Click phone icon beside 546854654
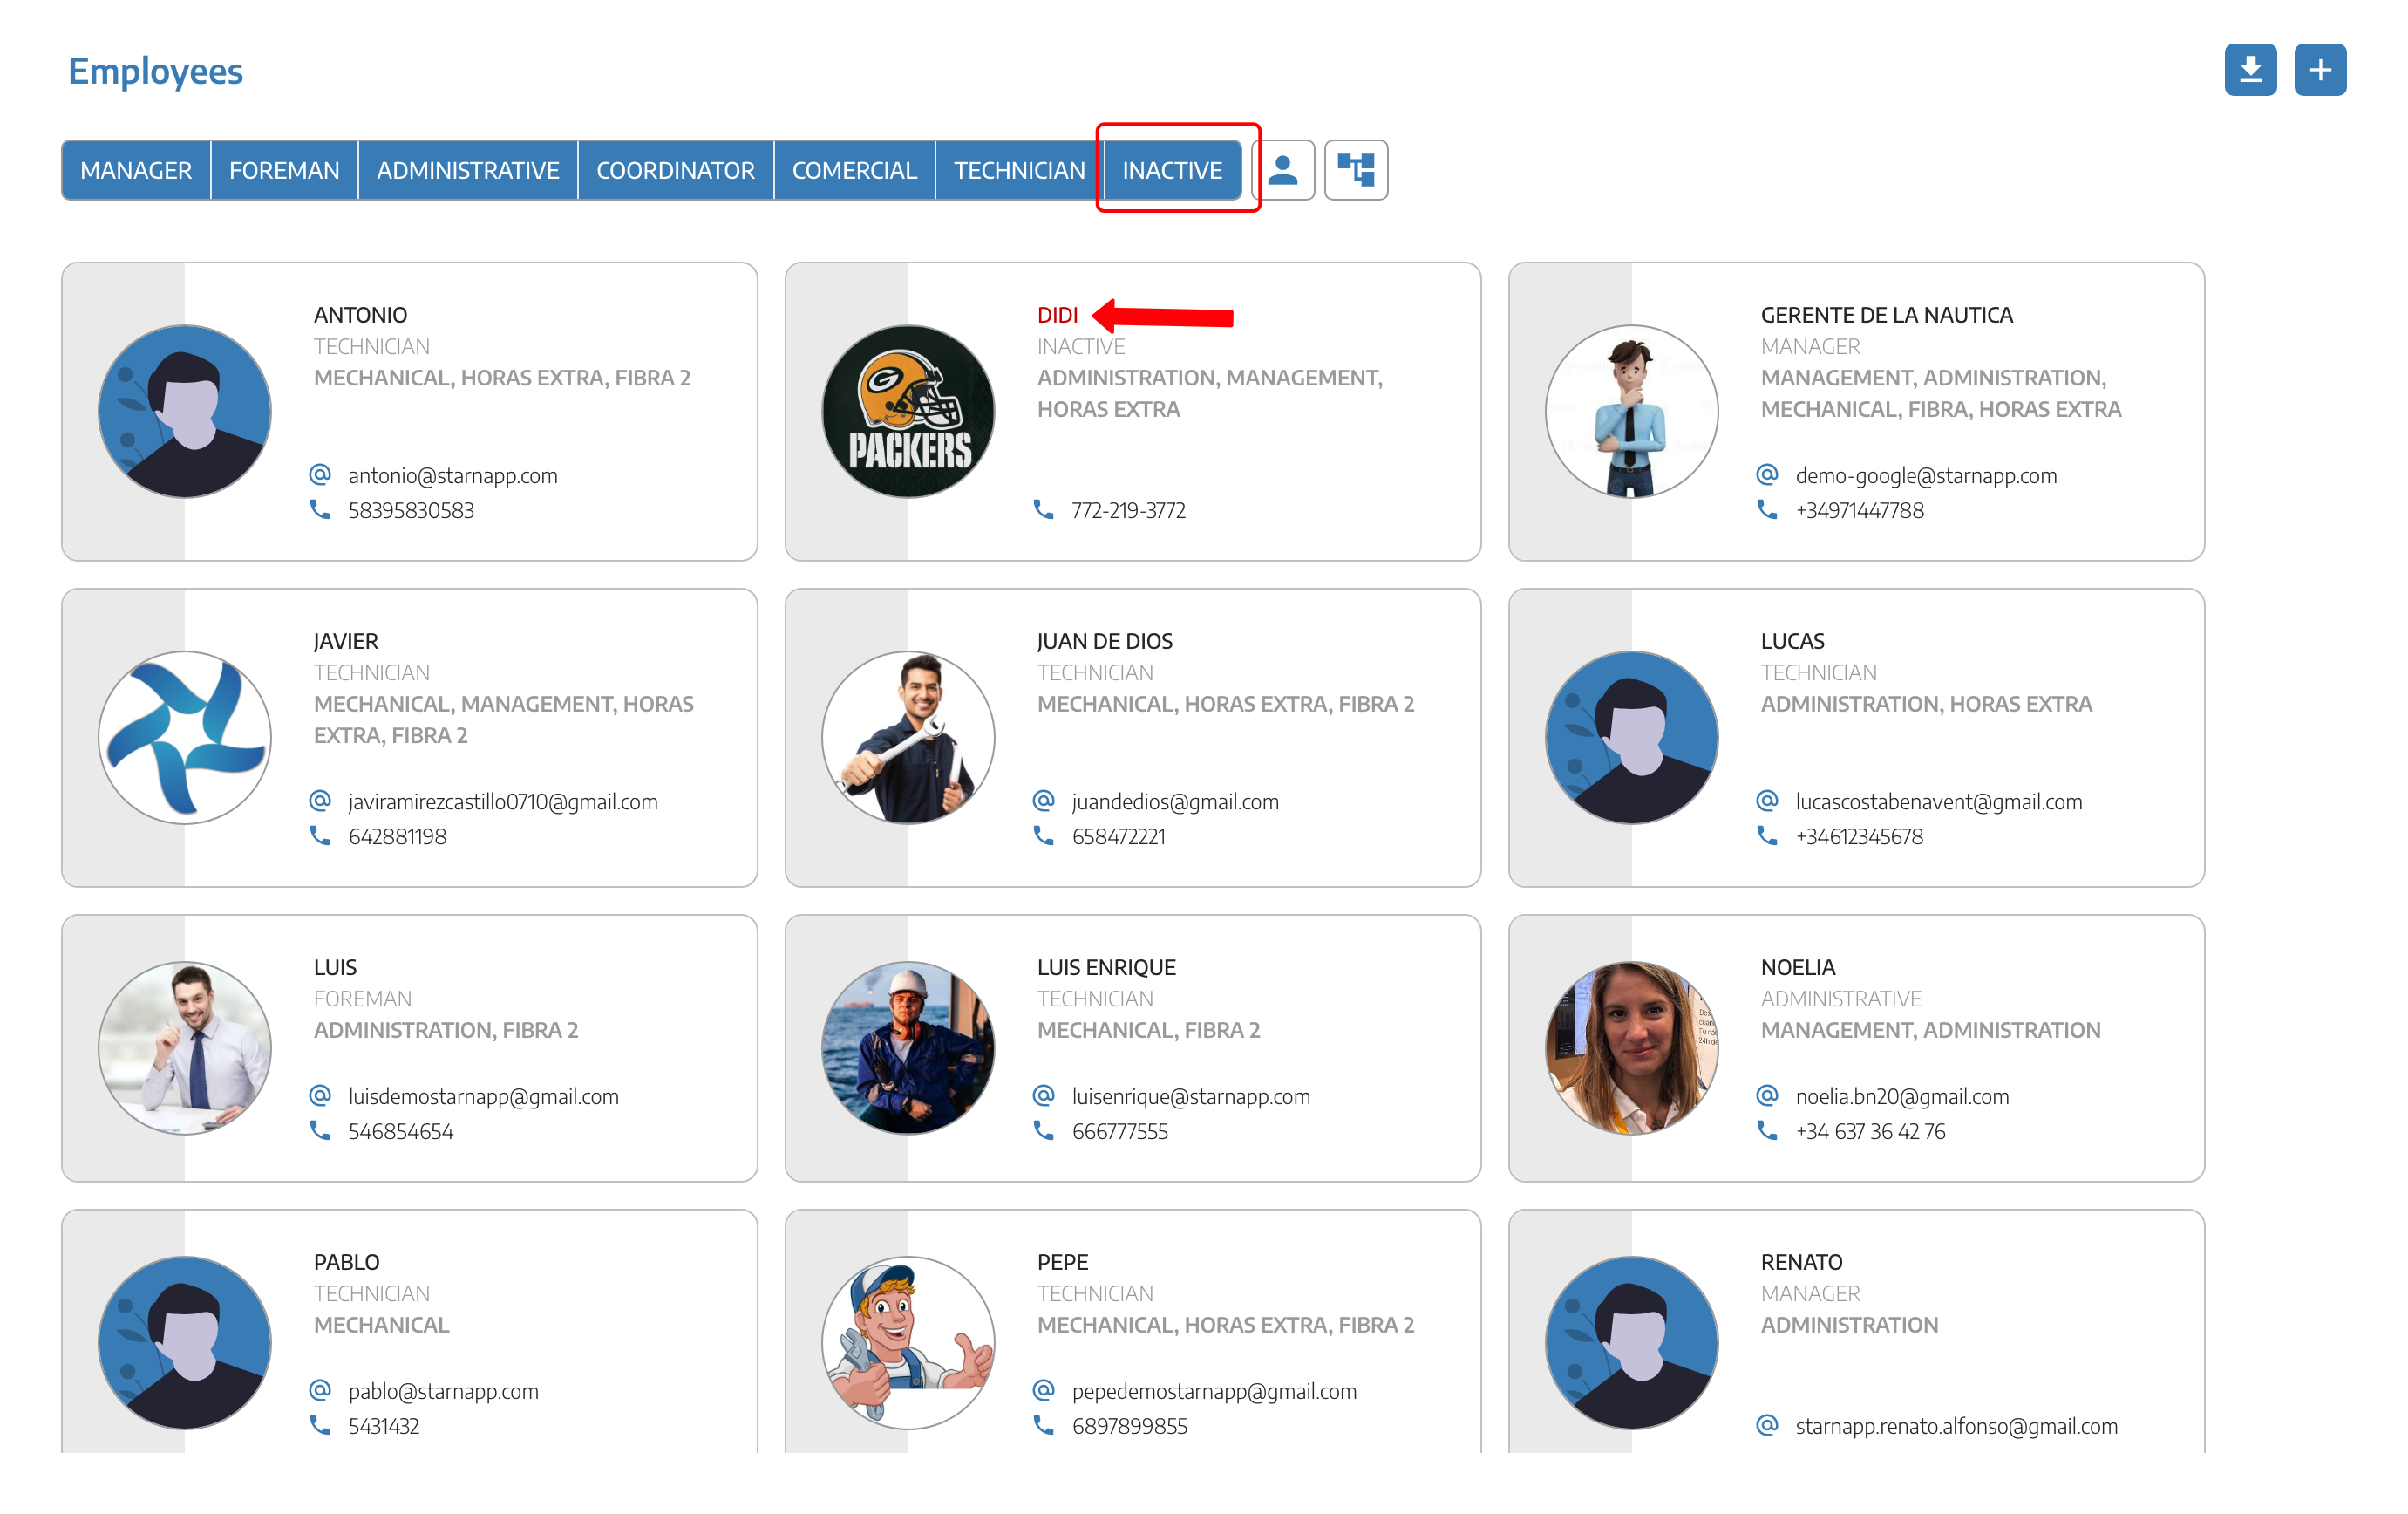Image resolution: width=2408 pixels, height=1514 pixels. [x=320, y=1130]
